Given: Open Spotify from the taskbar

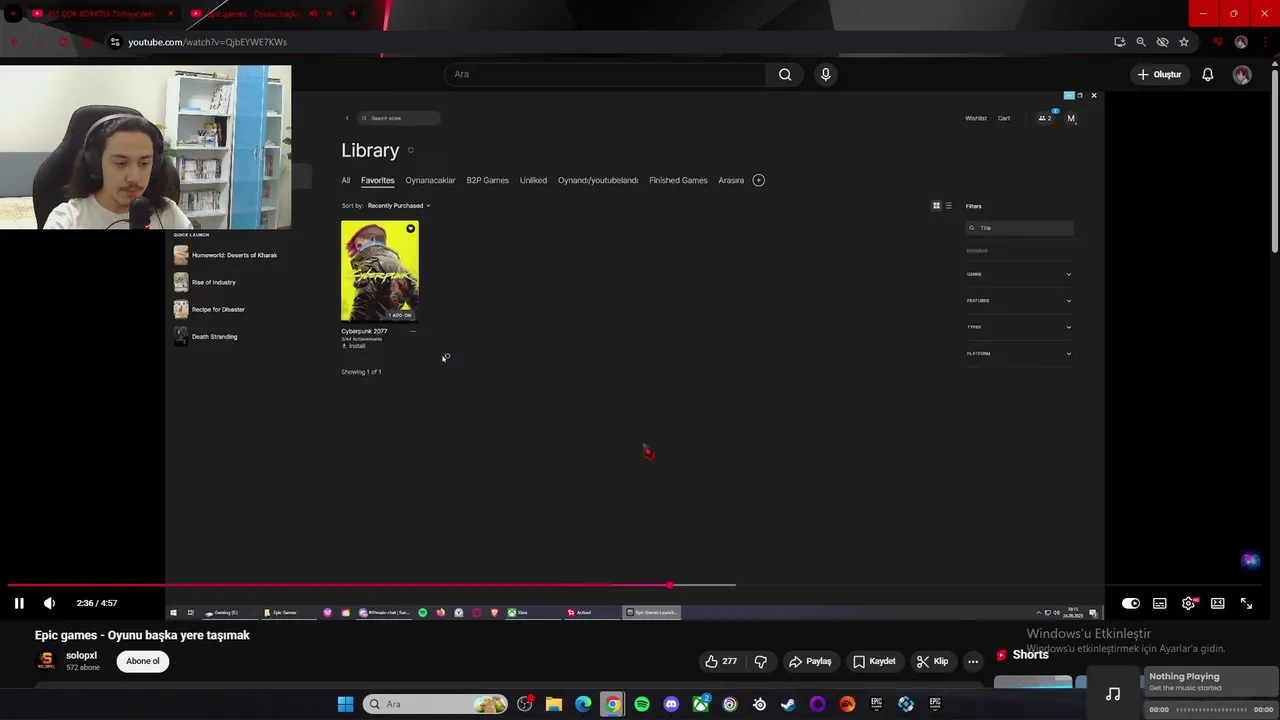Looking at the screenshot, I should [x=642, y=704].
